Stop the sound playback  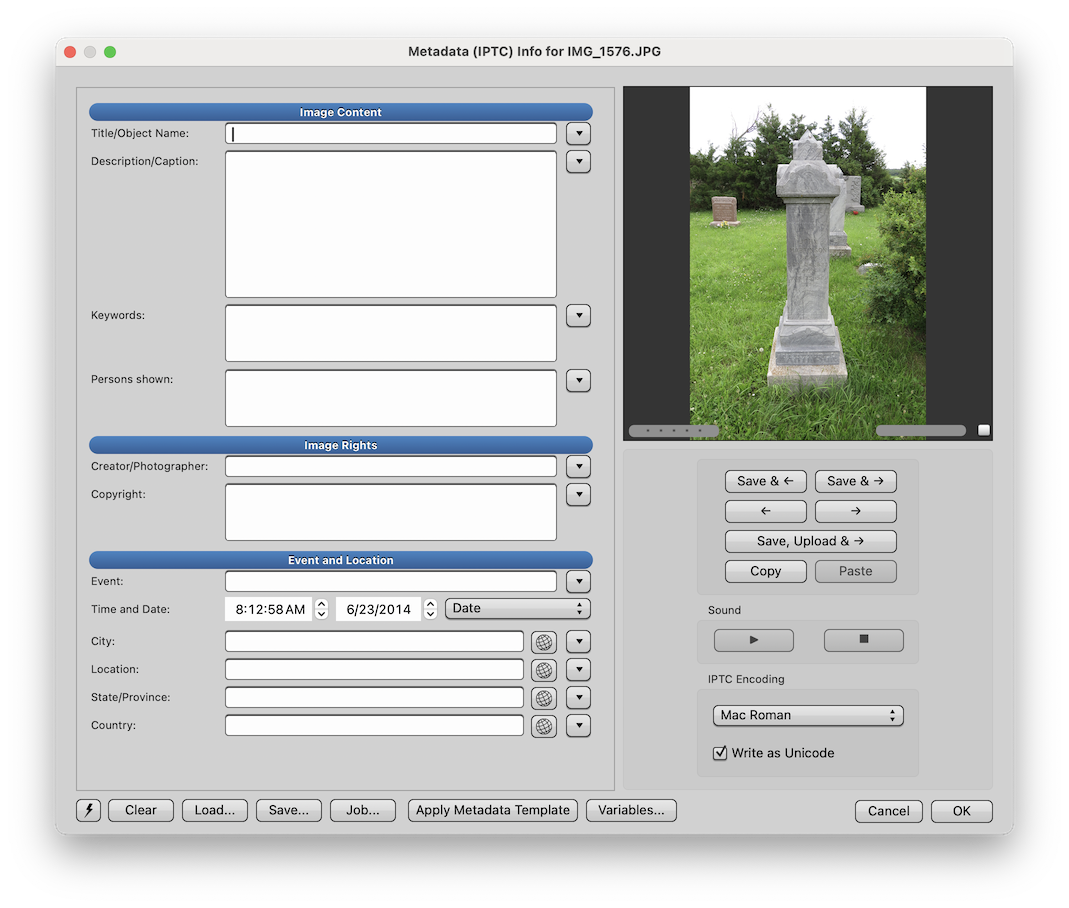coord(863,640)
